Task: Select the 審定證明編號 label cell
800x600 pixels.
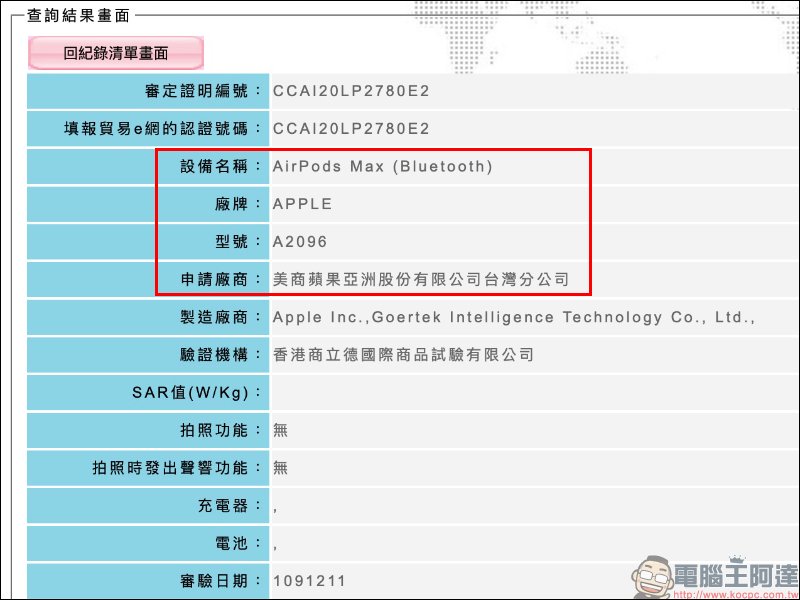Action: point(148,91)
